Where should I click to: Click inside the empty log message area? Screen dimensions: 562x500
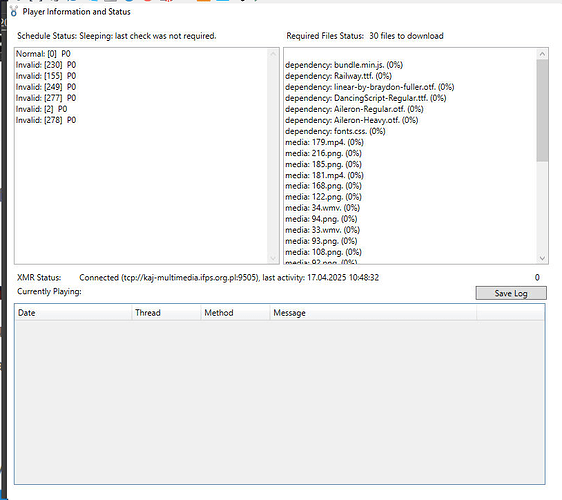click(x=280, y=401)
